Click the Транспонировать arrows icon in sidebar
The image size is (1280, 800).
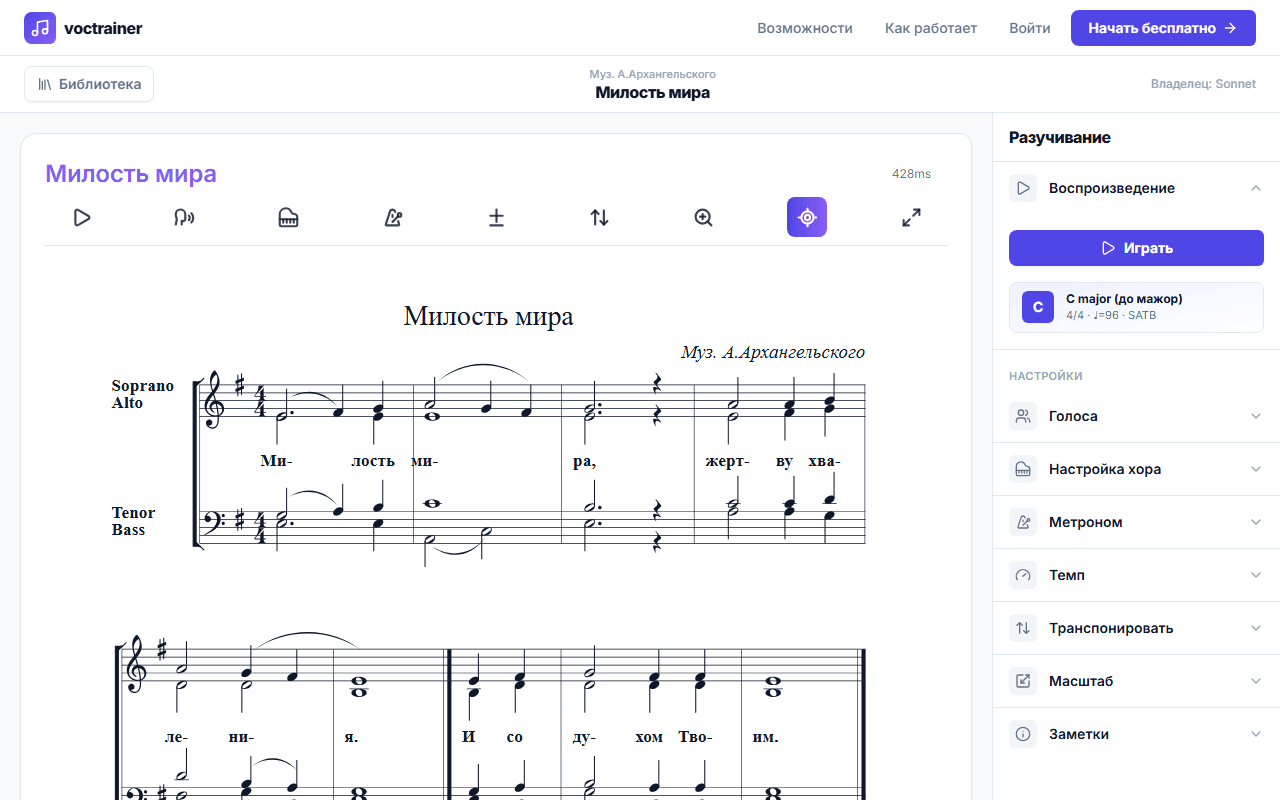click(1023, 628)
